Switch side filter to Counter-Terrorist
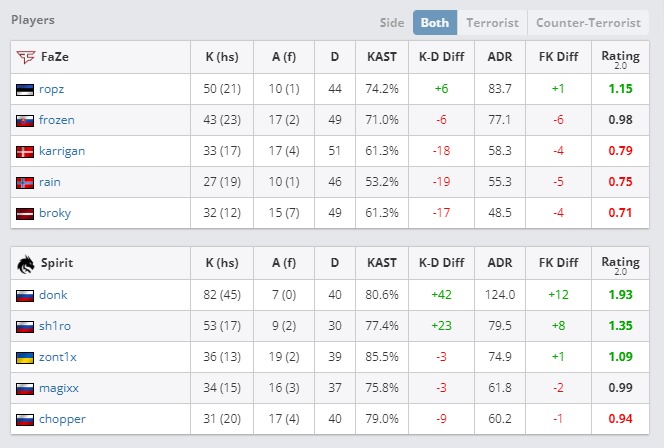The width and height of the screenshot is (664, 448). click(x=590, y=22)
